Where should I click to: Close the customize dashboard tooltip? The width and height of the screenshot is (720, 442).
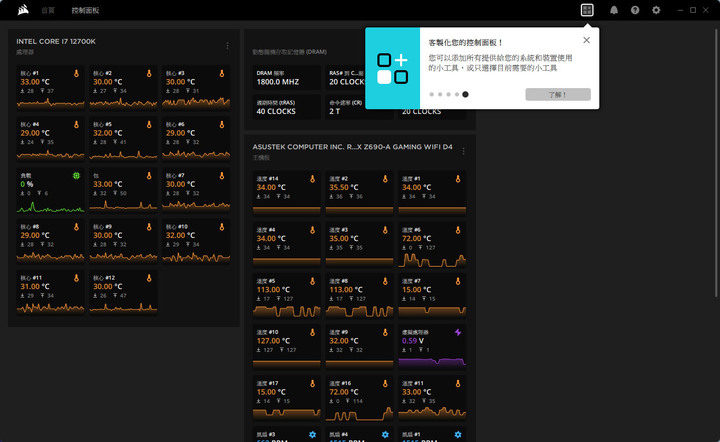click(x=586, y=40)
